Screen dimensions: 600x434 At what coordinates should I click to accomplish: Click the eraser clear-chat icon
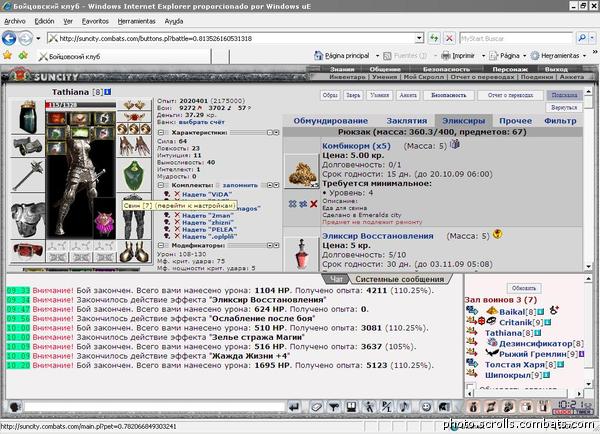point(316,407)
